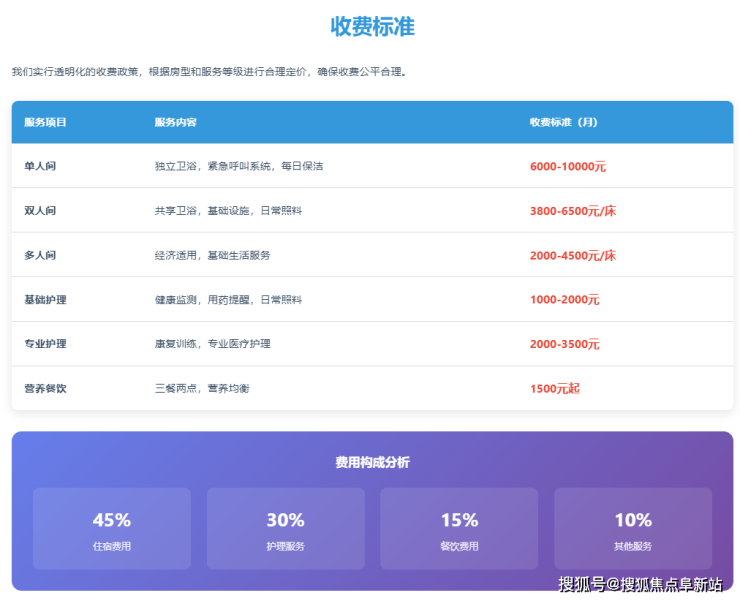Open the 45% 住宿费用 card
Screen dimensions: 740x601
111,529
